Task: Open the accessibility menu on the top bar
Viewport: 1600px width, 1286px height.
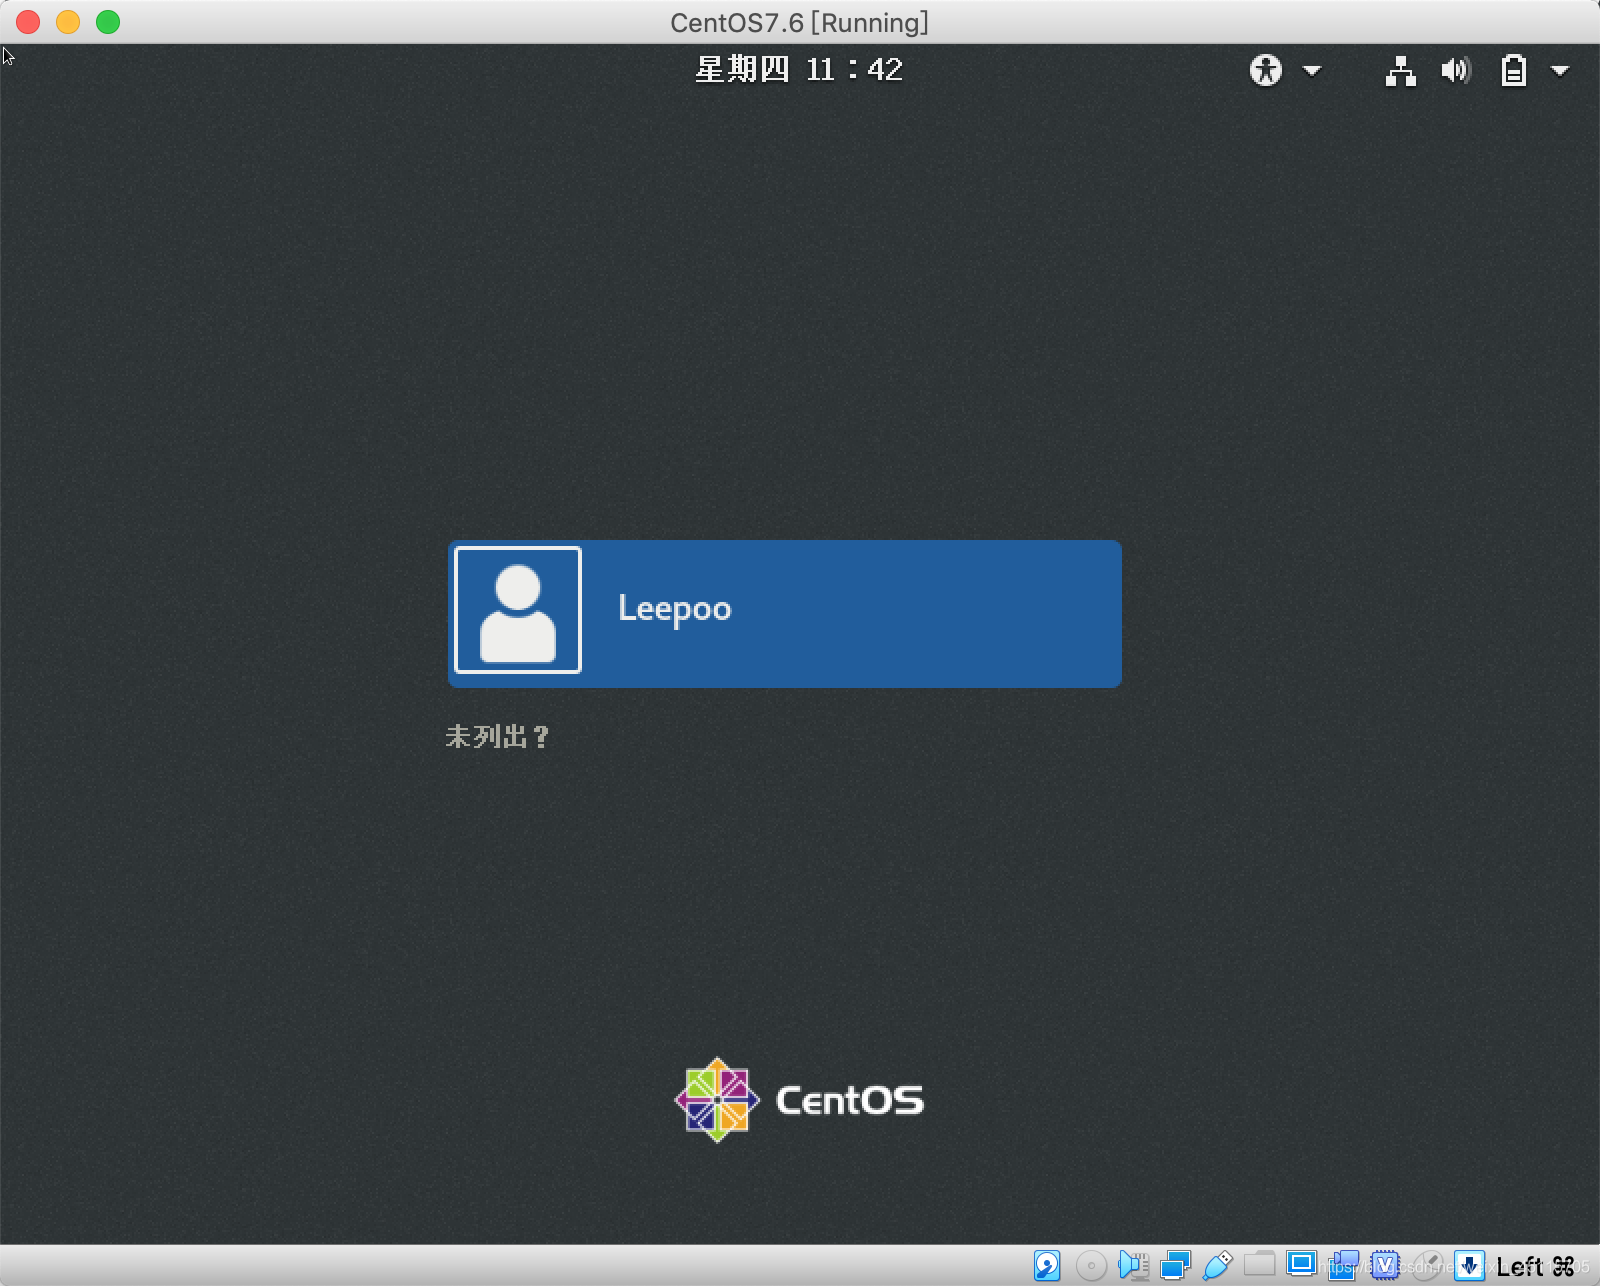Action: [1266, 70]
